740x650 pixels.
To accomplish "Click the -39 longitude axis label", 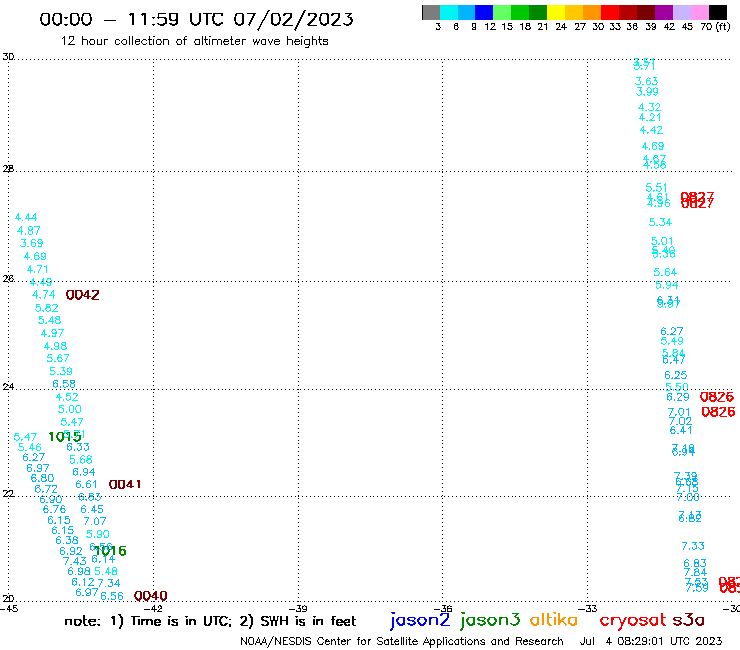I will tap(299, 608).
